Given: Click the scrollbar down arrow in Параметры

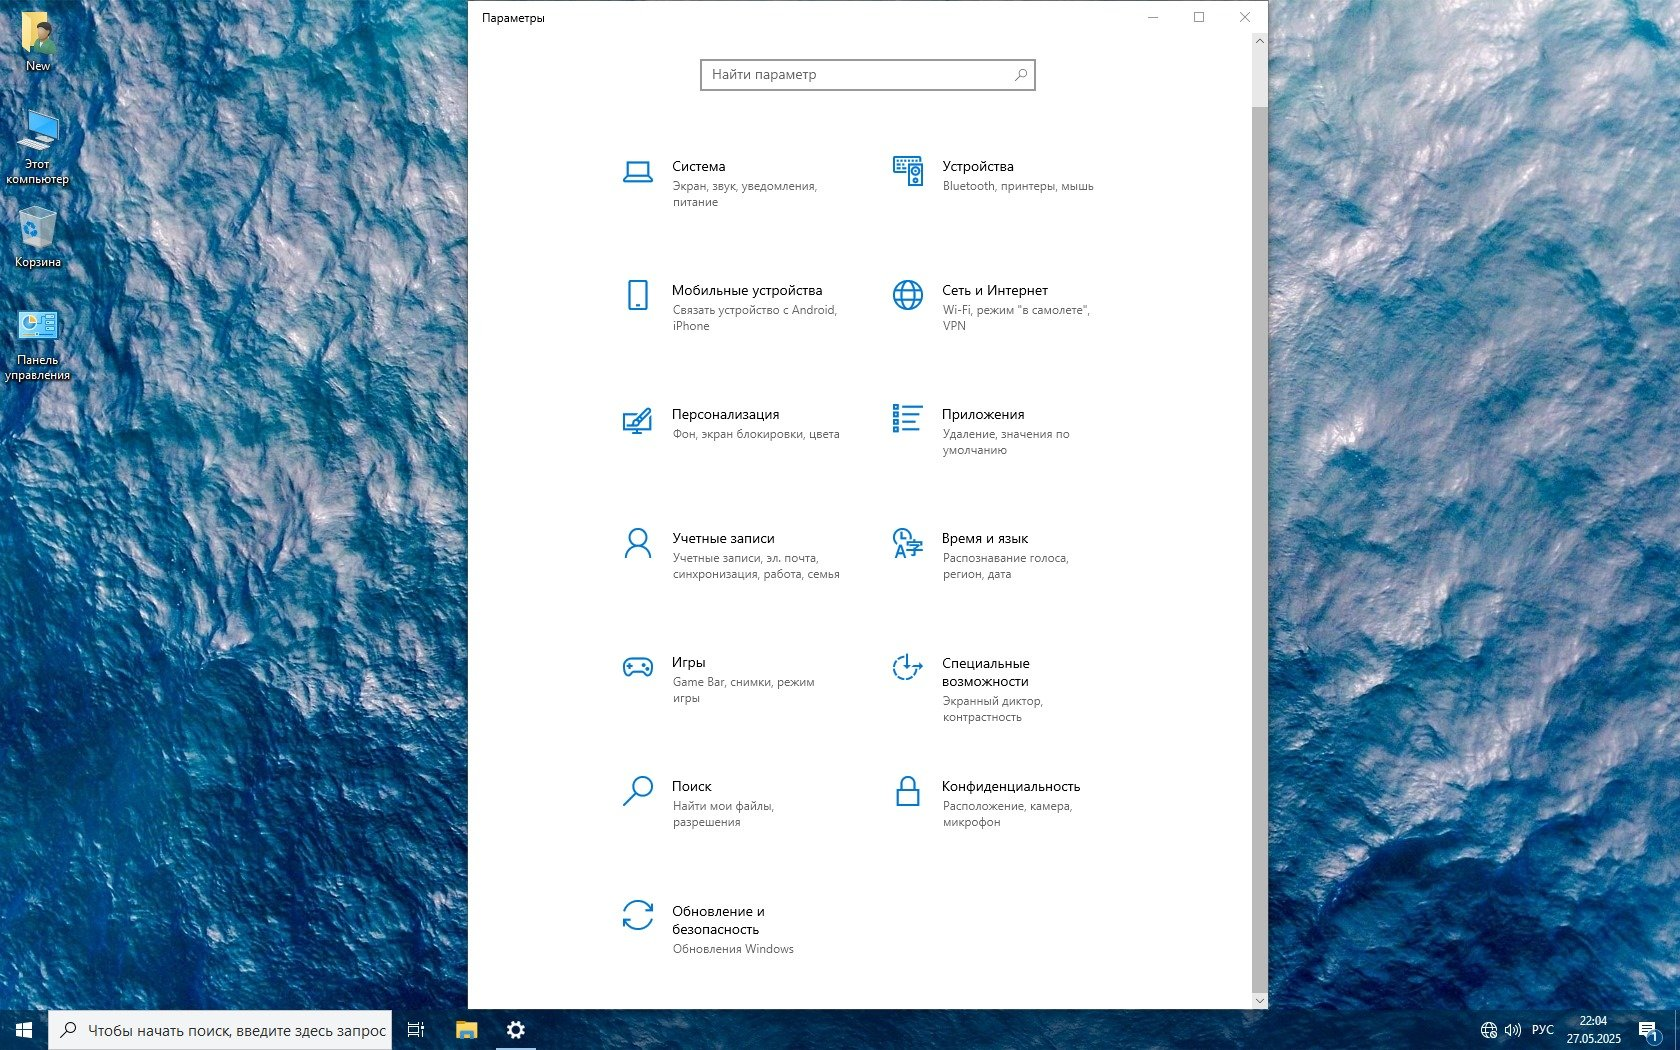Looking at the screenshot, I should [1259, 1000].
